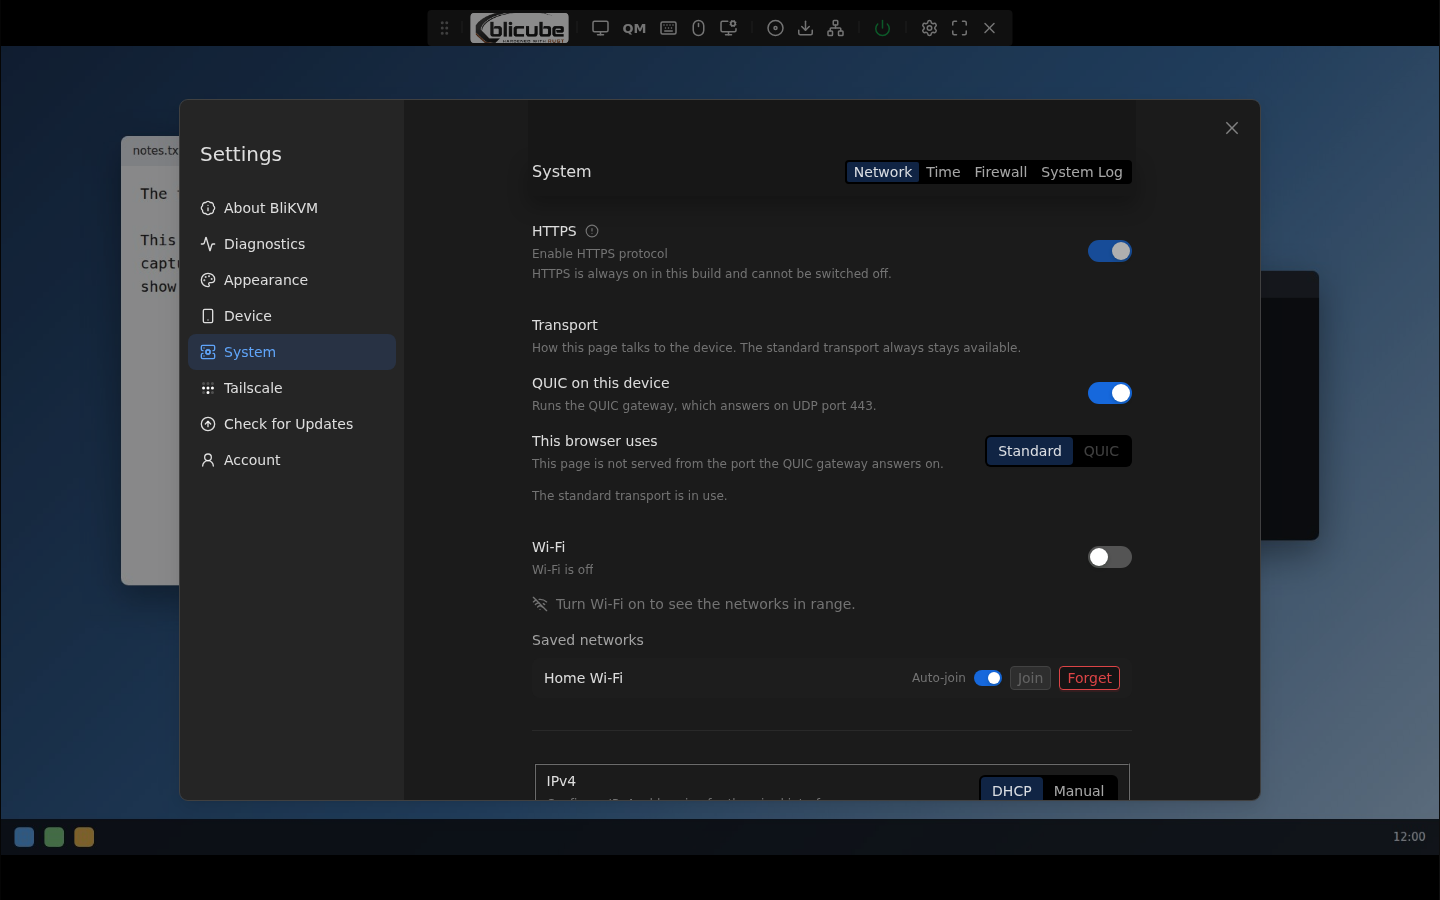Viewport: 1440px width, 900px height.
Task: Select Device in settings sidebar
Action: pos(292,316)
